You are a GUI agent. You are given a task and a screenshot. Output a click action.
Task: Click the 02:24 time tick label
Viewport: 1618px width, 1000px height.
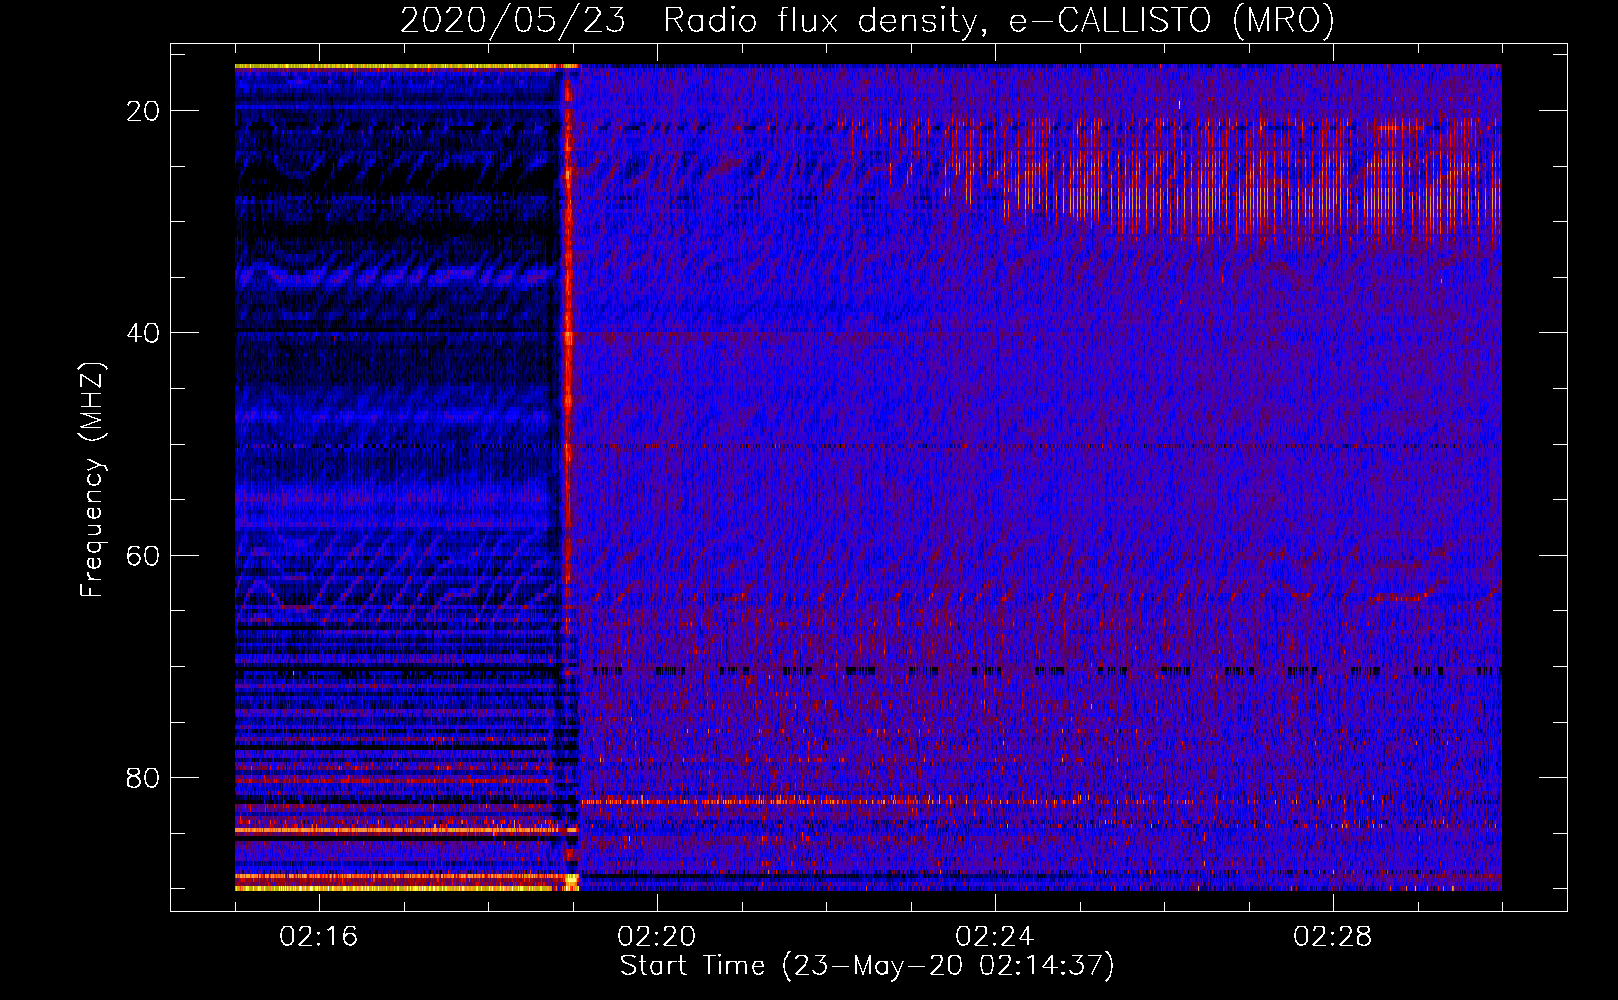(994, 937)
